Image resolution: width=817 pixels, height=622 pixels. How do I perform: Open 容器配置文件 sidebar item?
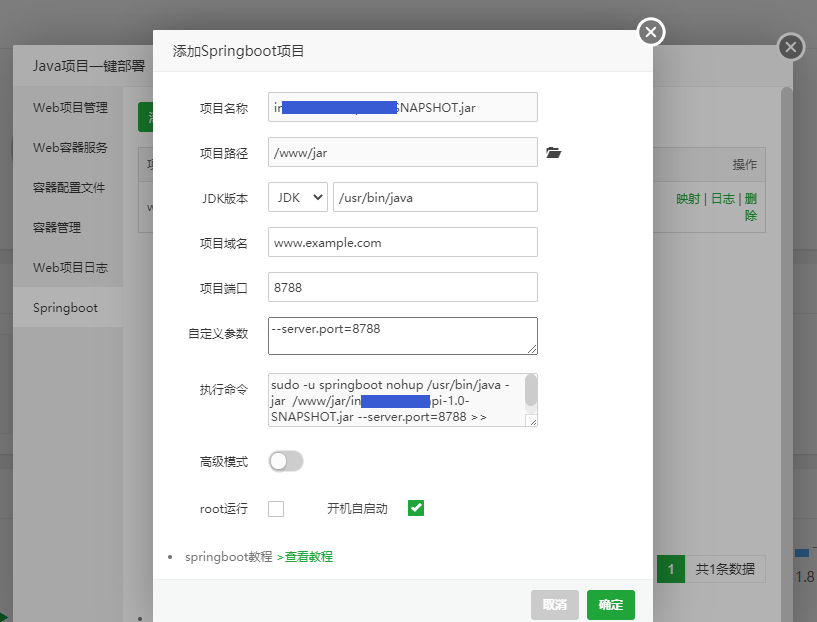[68, 188]
